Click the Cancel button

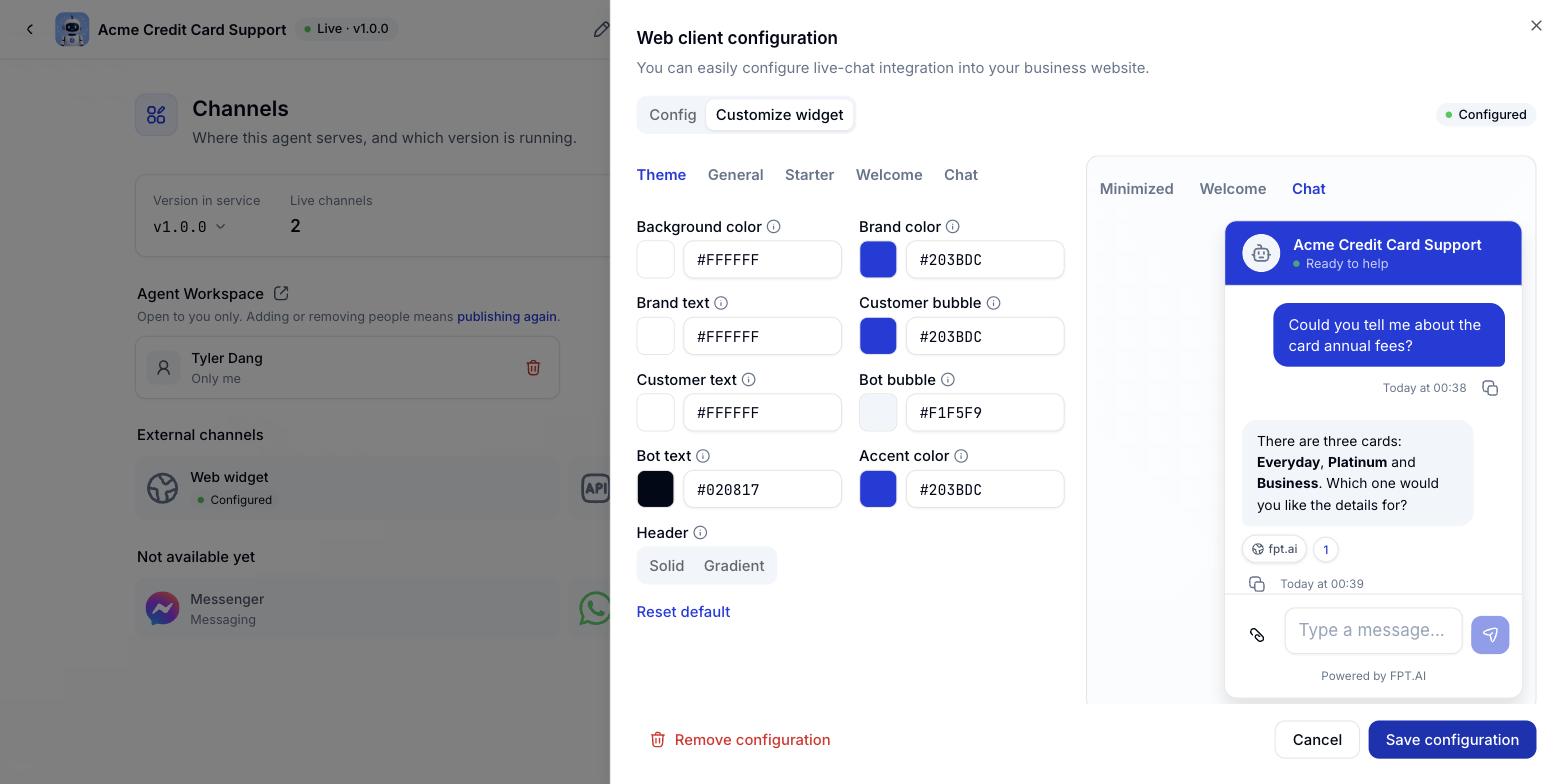1317,740
